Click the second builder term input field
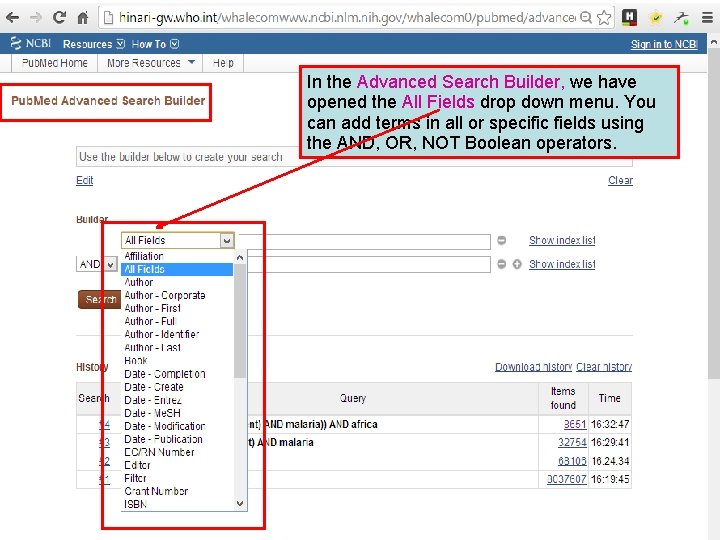720x540 pixels. tap(369, 265)
